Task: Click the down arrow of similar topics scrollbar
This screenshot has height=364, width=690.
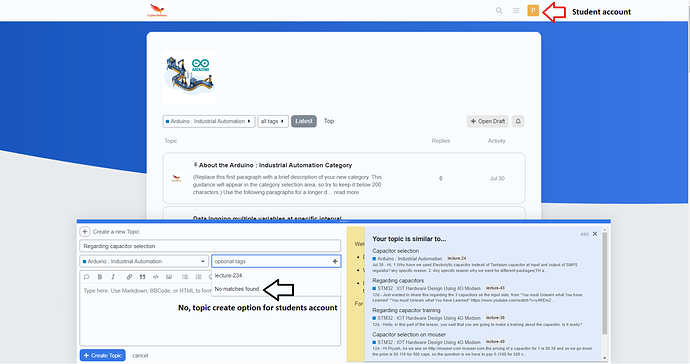Action: coord(605,358)
